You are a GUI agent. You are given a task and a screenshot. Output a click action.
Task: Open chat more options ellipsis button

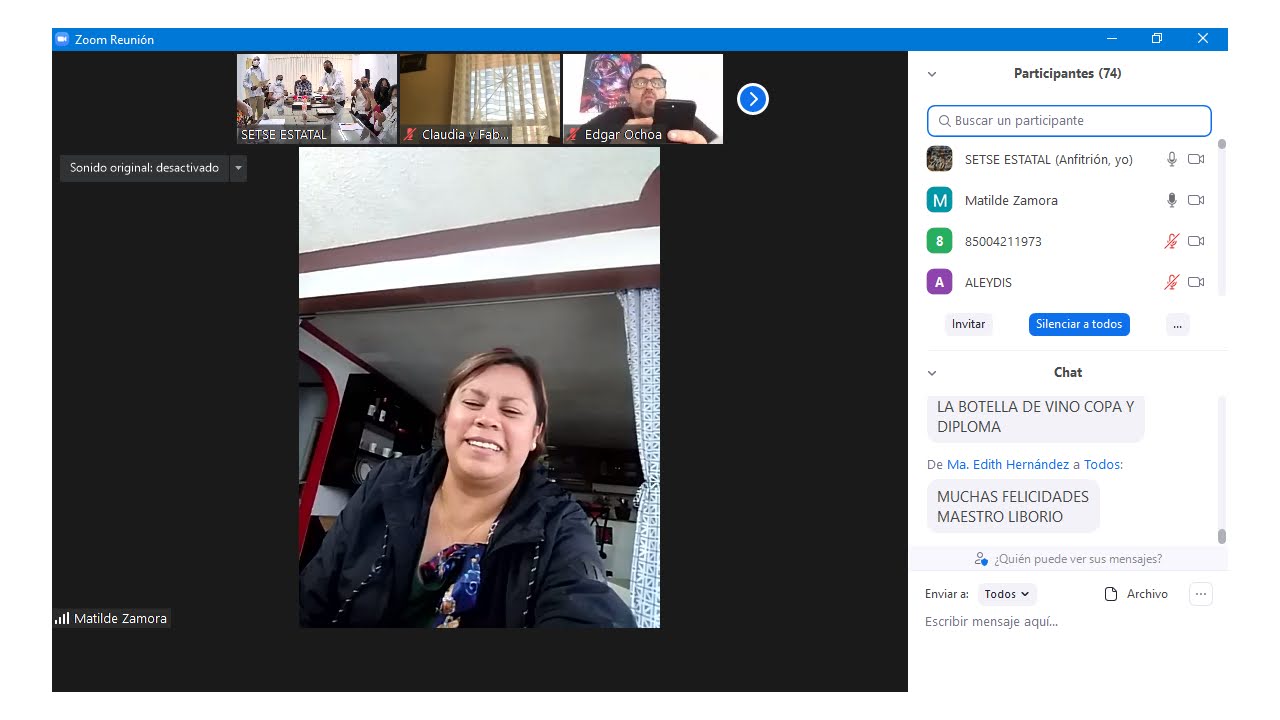tap(1201, 594)
